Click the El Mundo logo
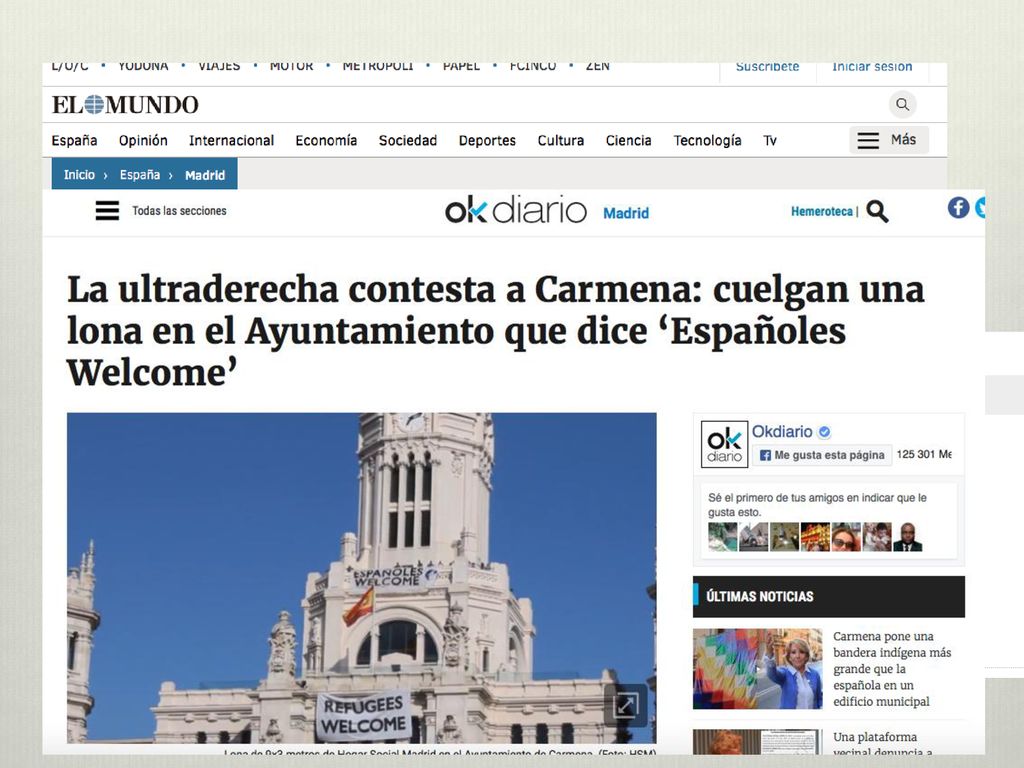Screen dimensions: 1024x768 [x=125, y=104]
